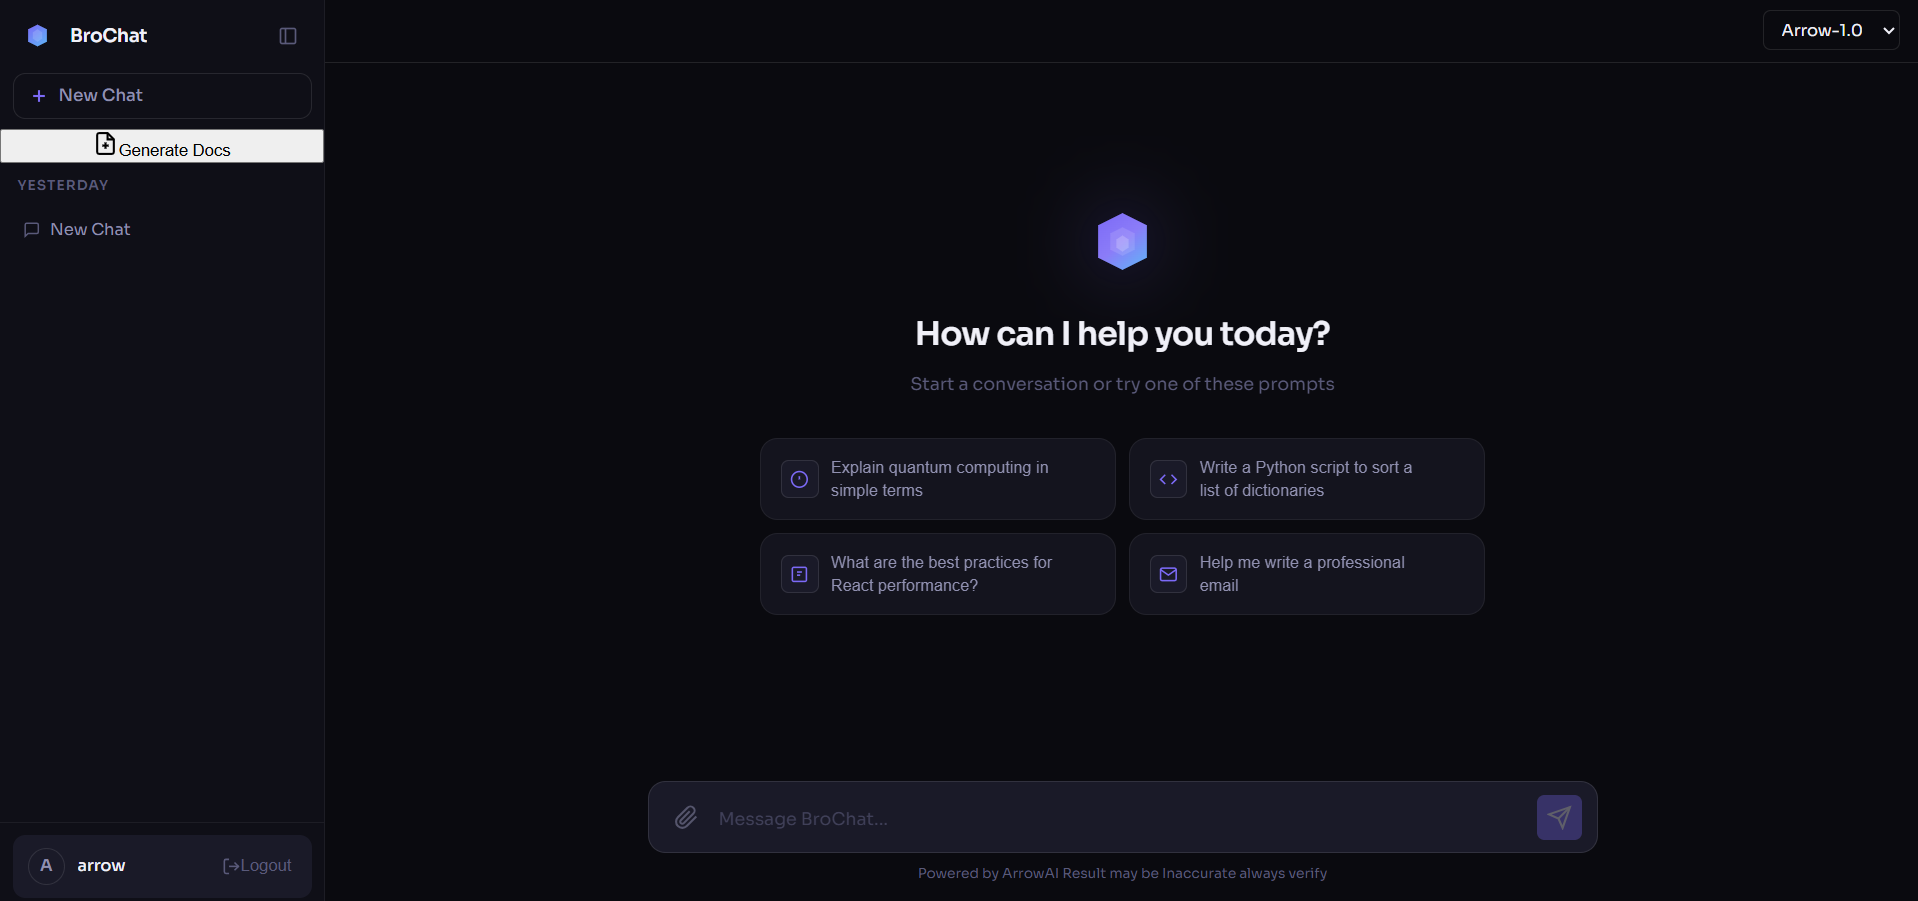Screen dimensions: 1918x901
Task: Click the chat bubble icon in history
Action: [32, 230]
